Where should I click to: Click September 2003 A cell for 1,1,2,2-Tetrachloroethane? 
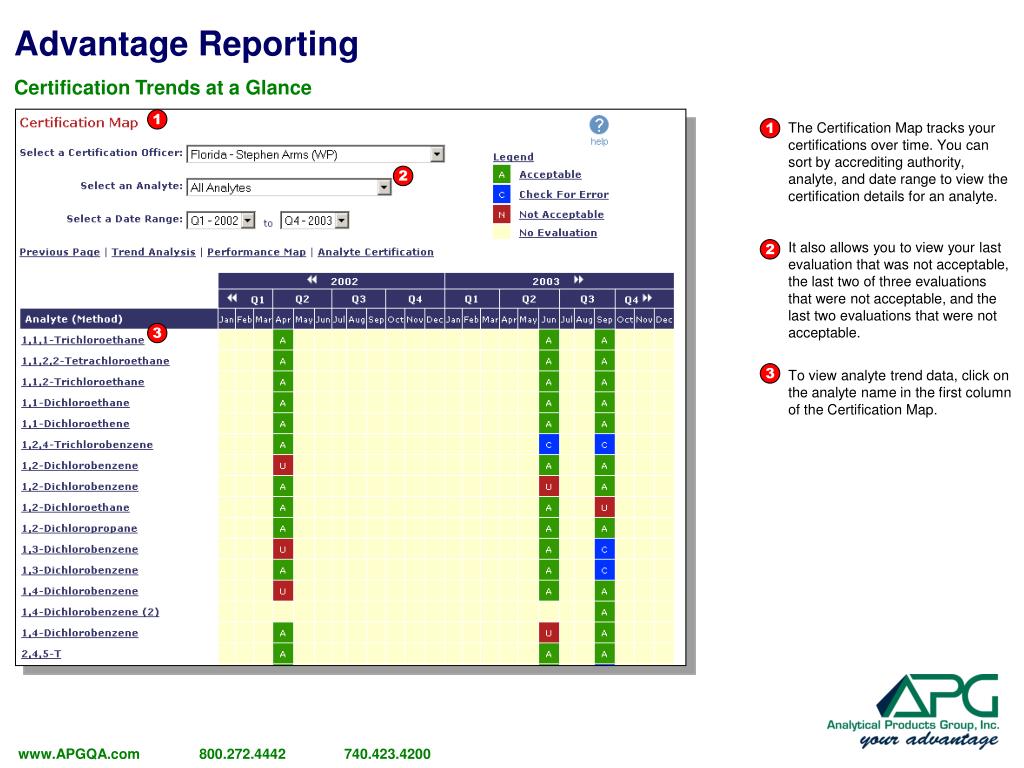(604, 361)
